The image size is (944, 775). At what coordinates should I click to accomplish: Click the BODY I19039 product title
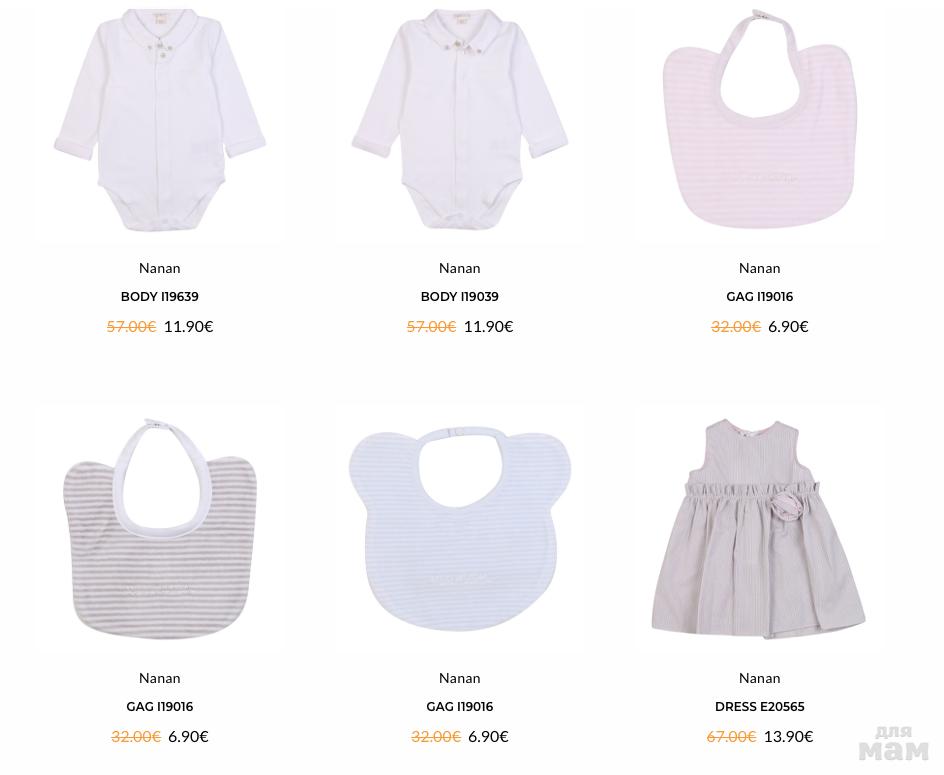pyautogui.click(x=459, y=296)
